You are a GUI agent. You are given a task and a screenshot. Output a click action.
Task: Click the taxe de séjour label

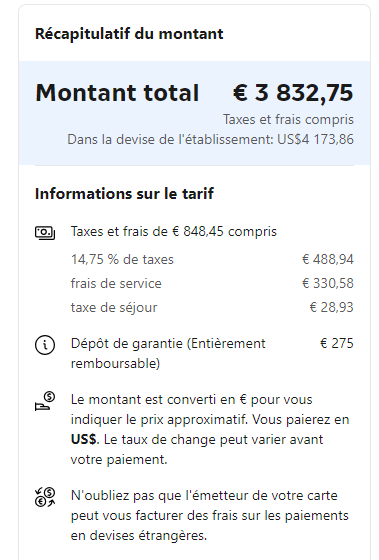click(x=114, y=308)
